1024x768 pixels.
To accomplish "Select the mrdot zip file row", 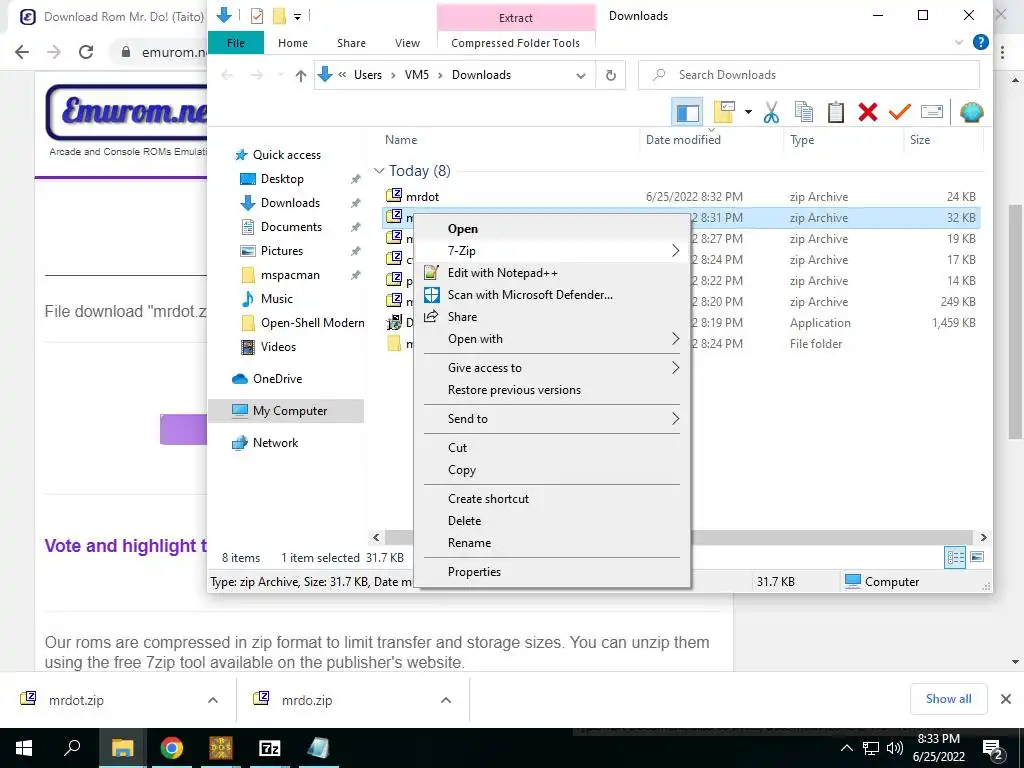I will point(680,197).
